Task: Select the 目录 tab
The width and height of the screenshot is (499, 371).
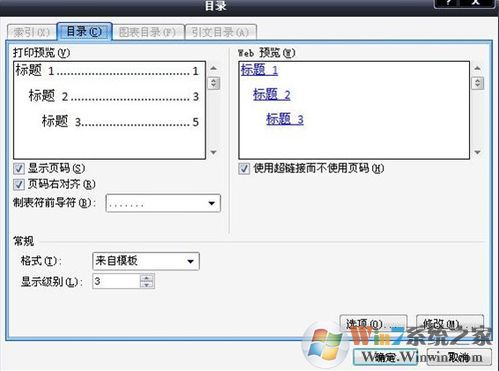Action: [x=84, y=31]
